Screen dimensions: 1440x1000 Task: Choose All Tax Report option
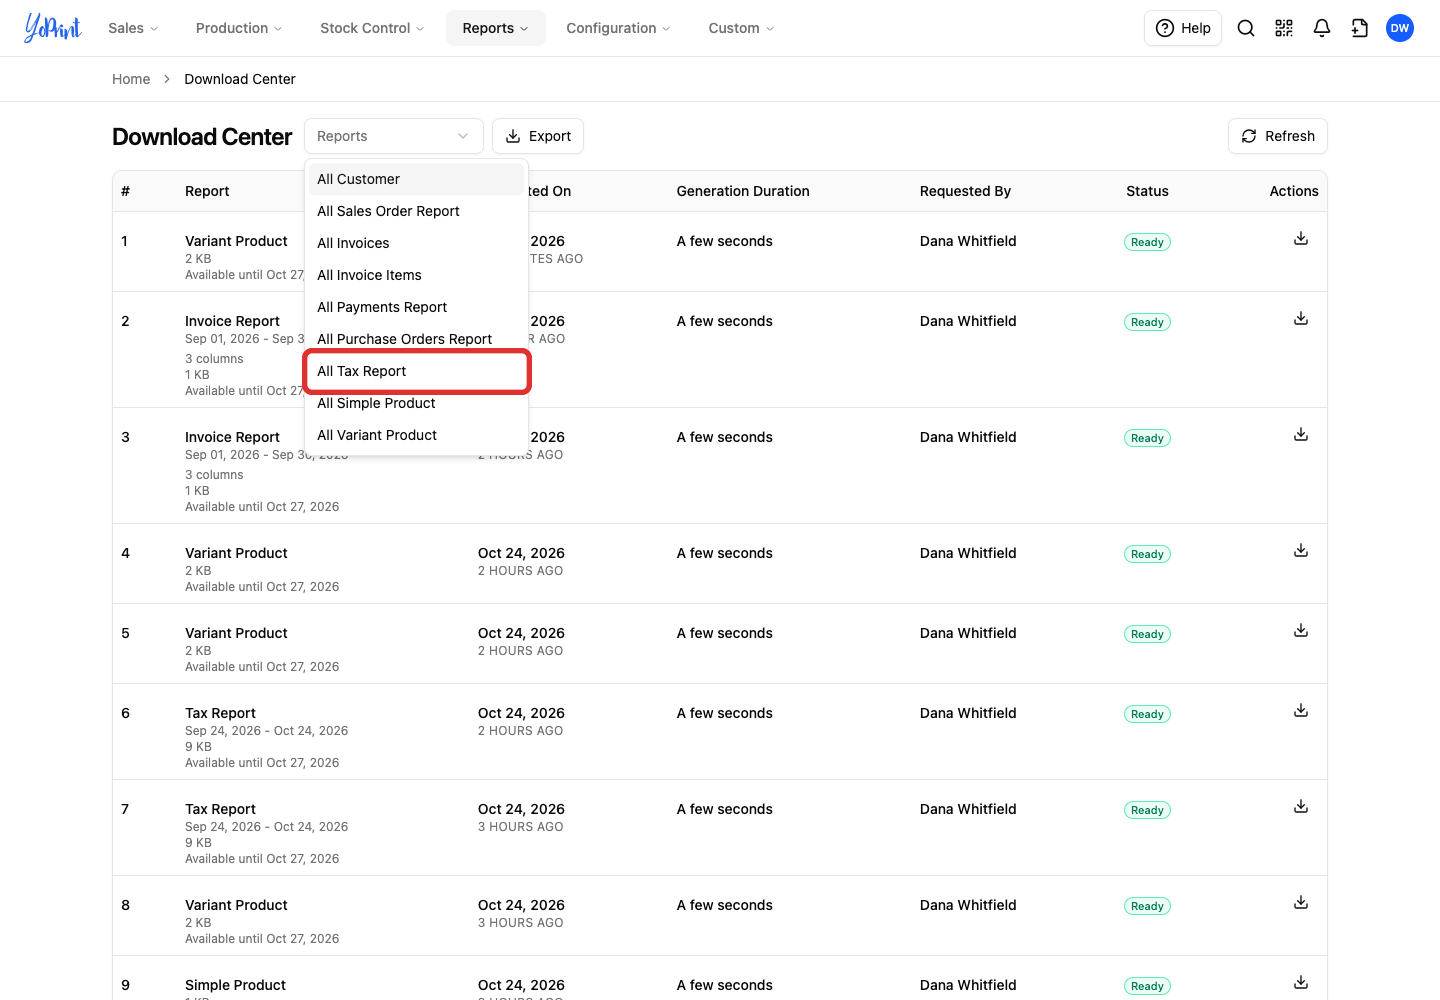tap(416, 371)
